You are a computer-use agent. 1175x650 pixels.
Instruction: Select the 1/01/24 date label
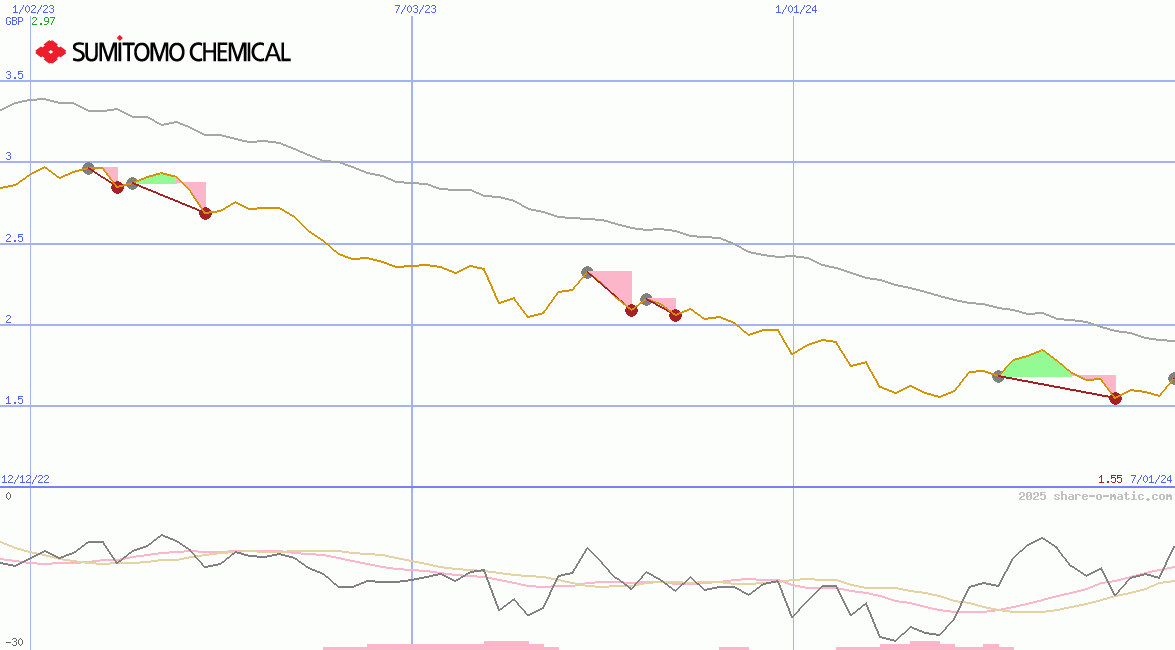[x=794, y=10]
